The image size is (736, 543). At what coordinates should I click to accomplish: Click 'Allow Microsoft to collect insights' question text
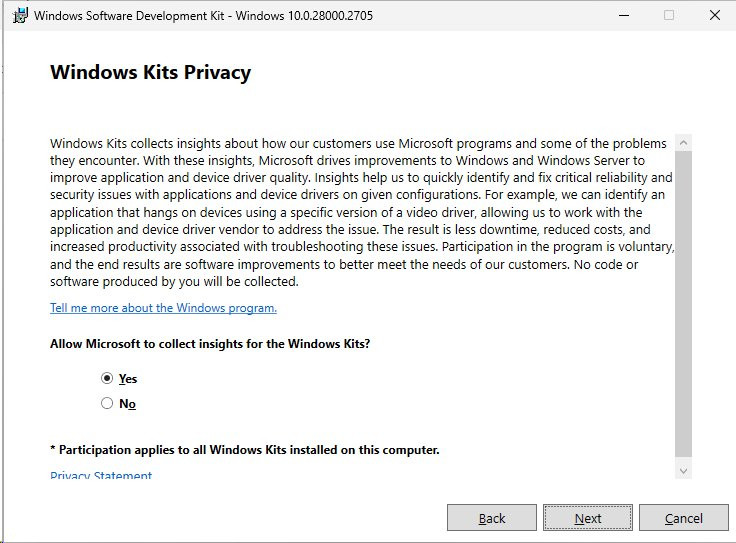[210, 344]
